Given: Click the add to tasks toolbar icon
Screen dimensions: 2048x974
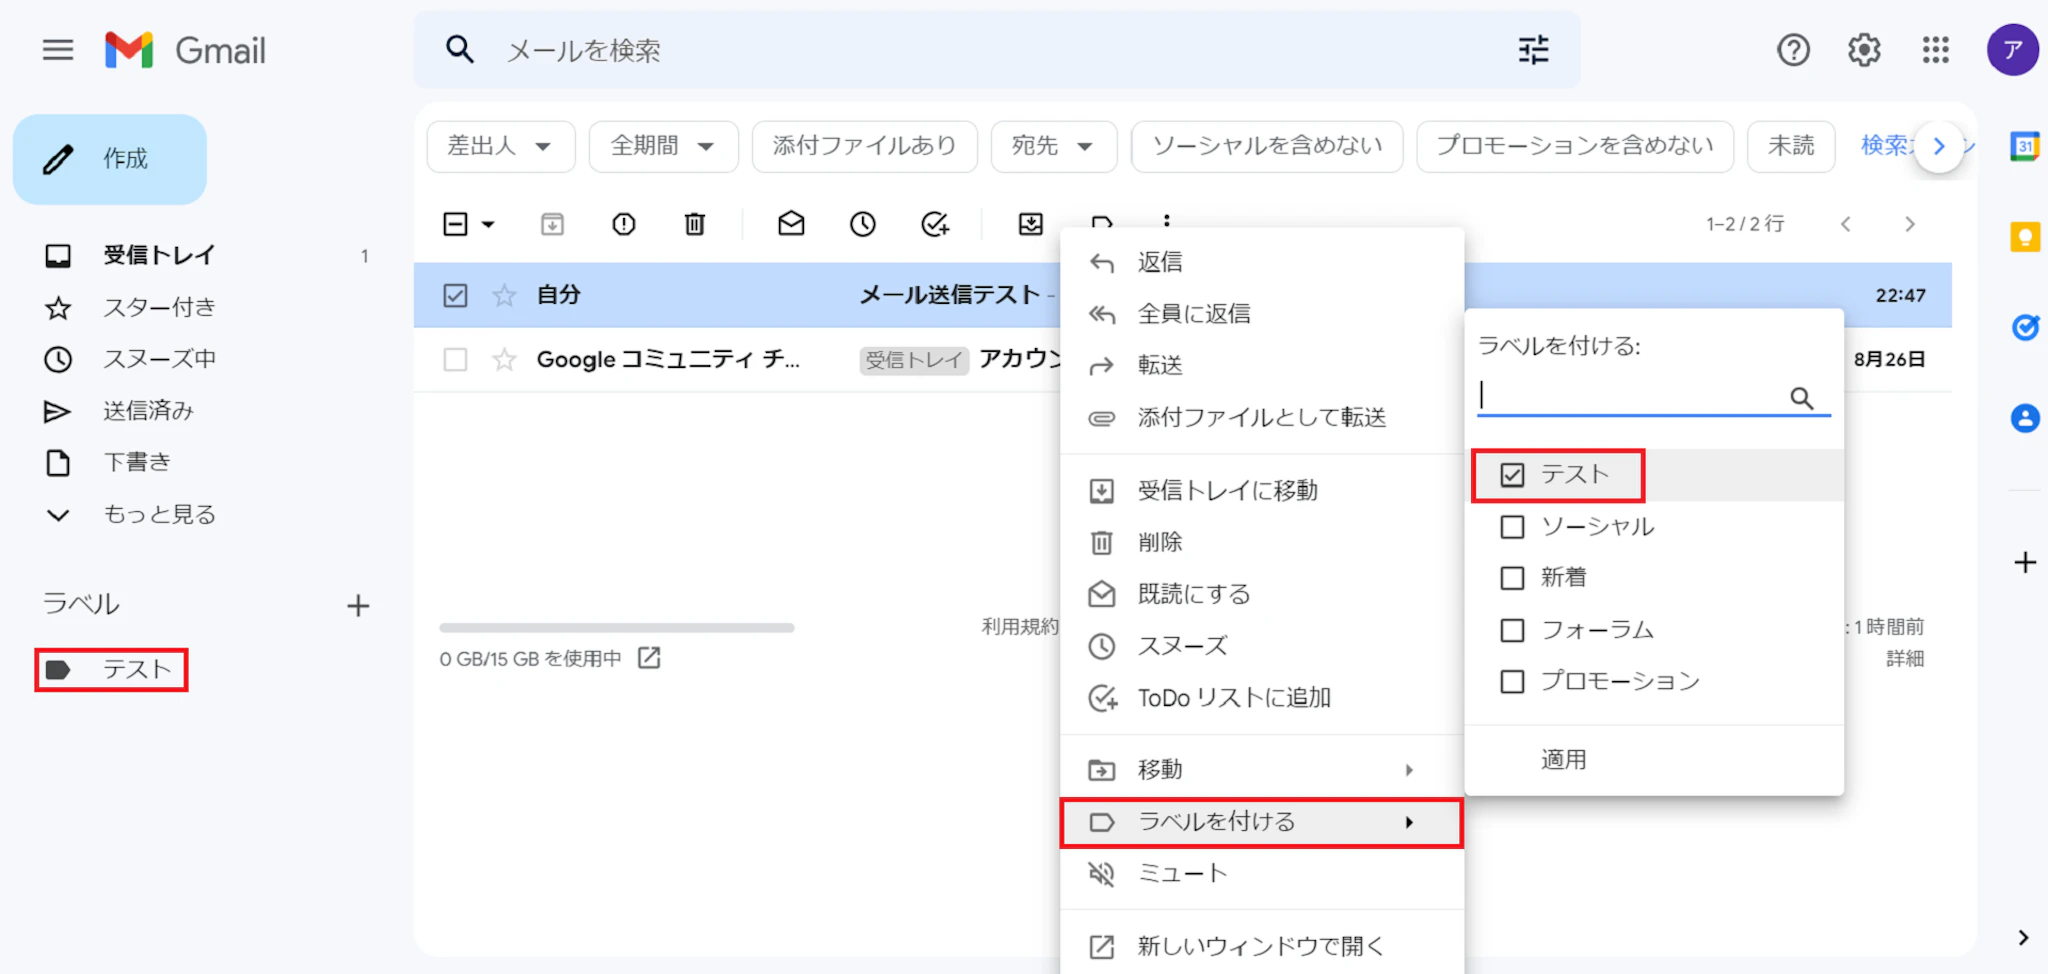Looking at the screenshot, I should click(x=934, y=224).
